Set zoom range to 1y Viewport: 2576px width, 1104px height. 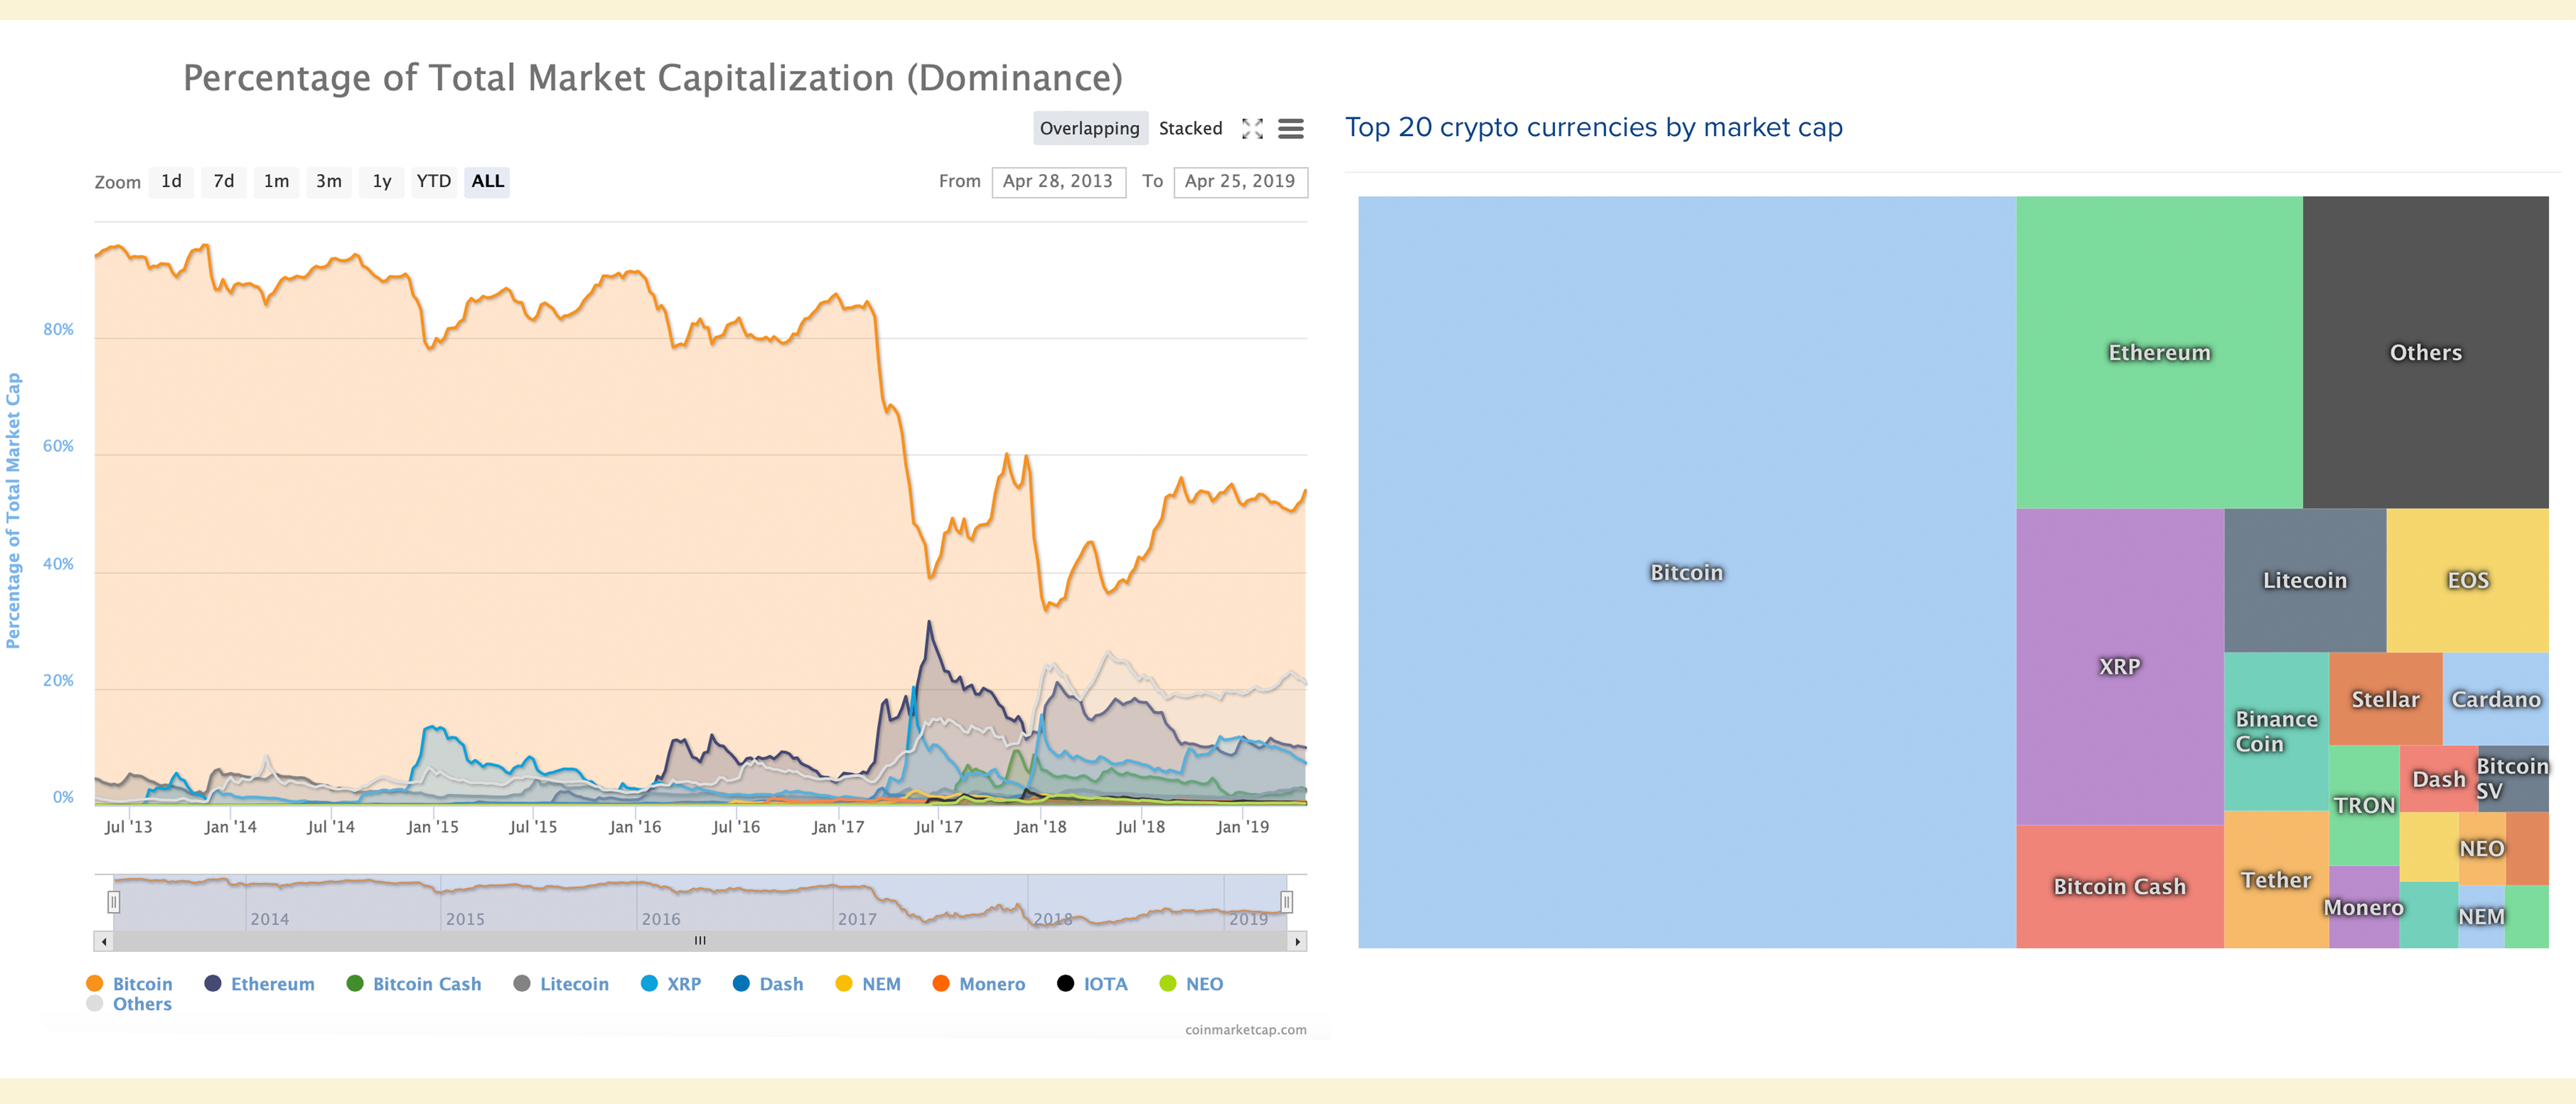click(x=381, y=182)
